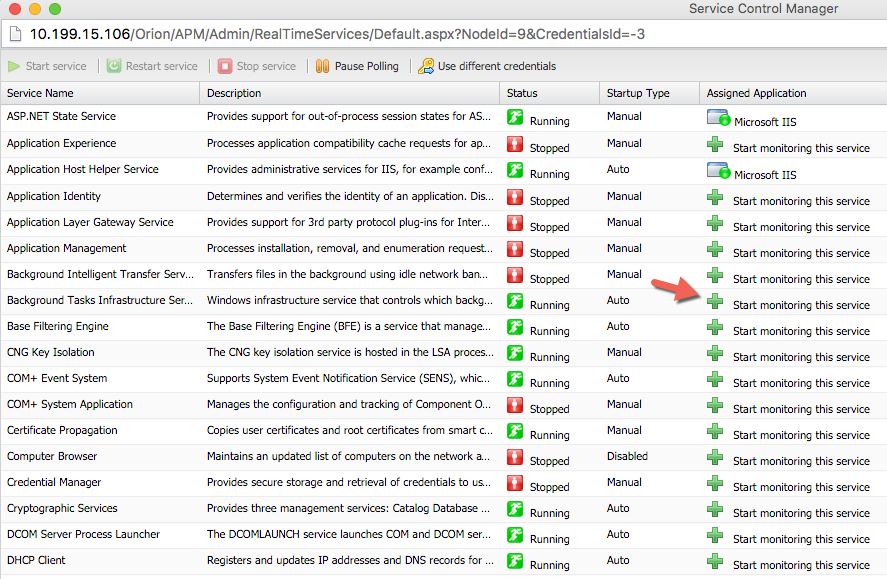Start monitoring the Credential Manager service
This screenshot has height=579, width=887.
pyautogui.click(x=801, y=487)
